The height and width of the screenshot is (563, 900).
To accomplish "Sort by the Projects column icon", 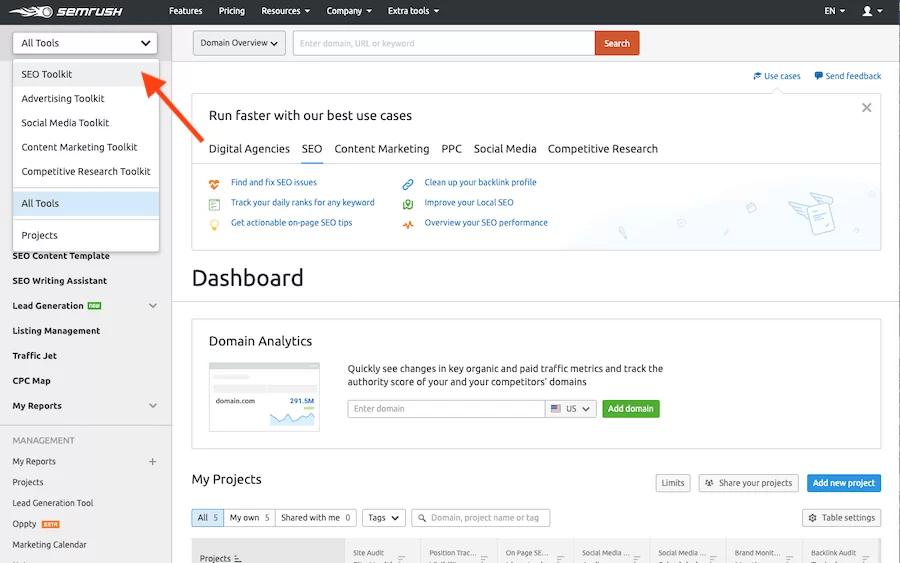I will tap(238, 558).
